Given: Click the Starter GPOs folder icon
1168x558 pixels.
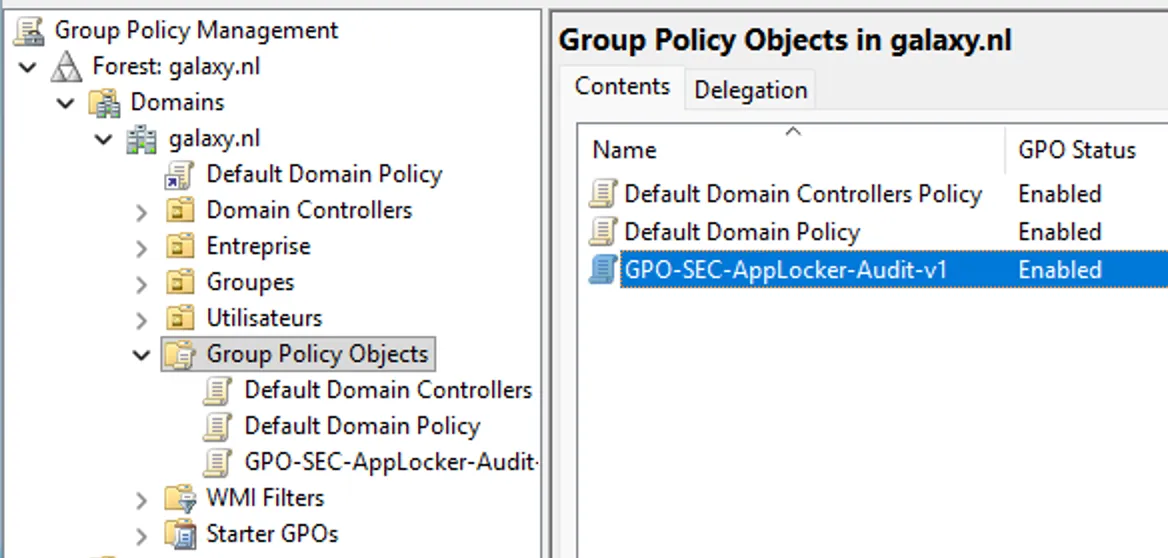Looking at the screenshot, I should [x=180, y=534].
